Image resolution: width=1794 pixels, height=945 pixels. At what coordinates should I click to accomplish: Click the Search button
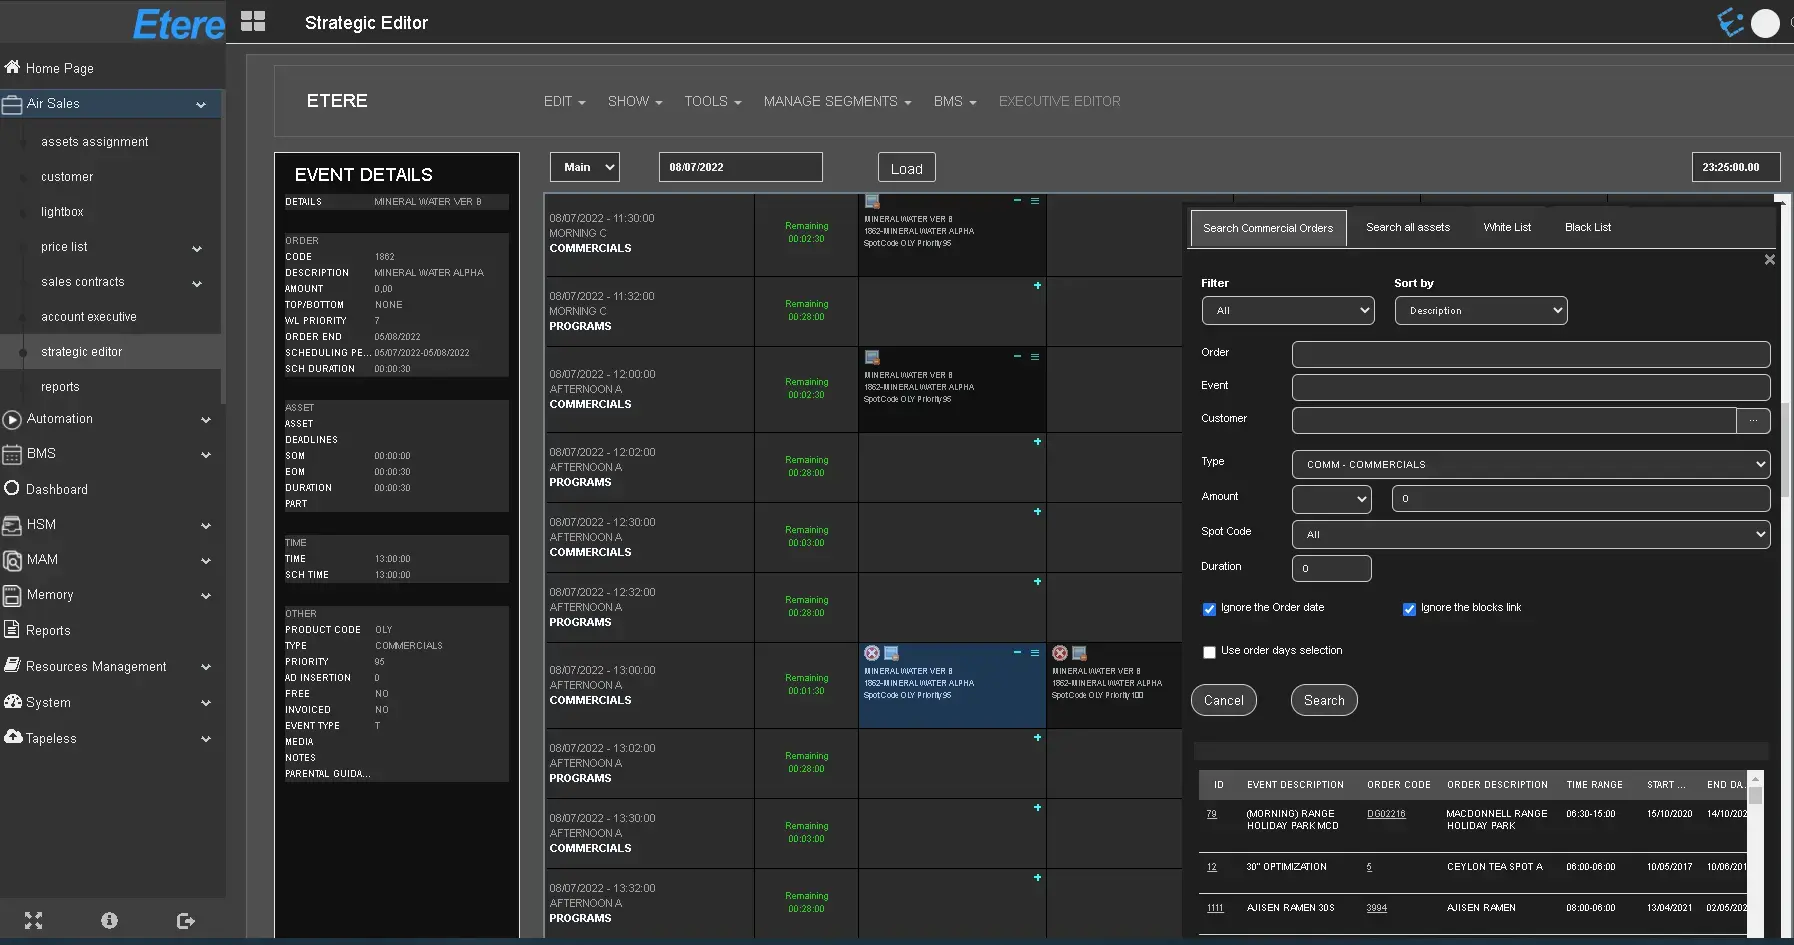coord(1323,701)
